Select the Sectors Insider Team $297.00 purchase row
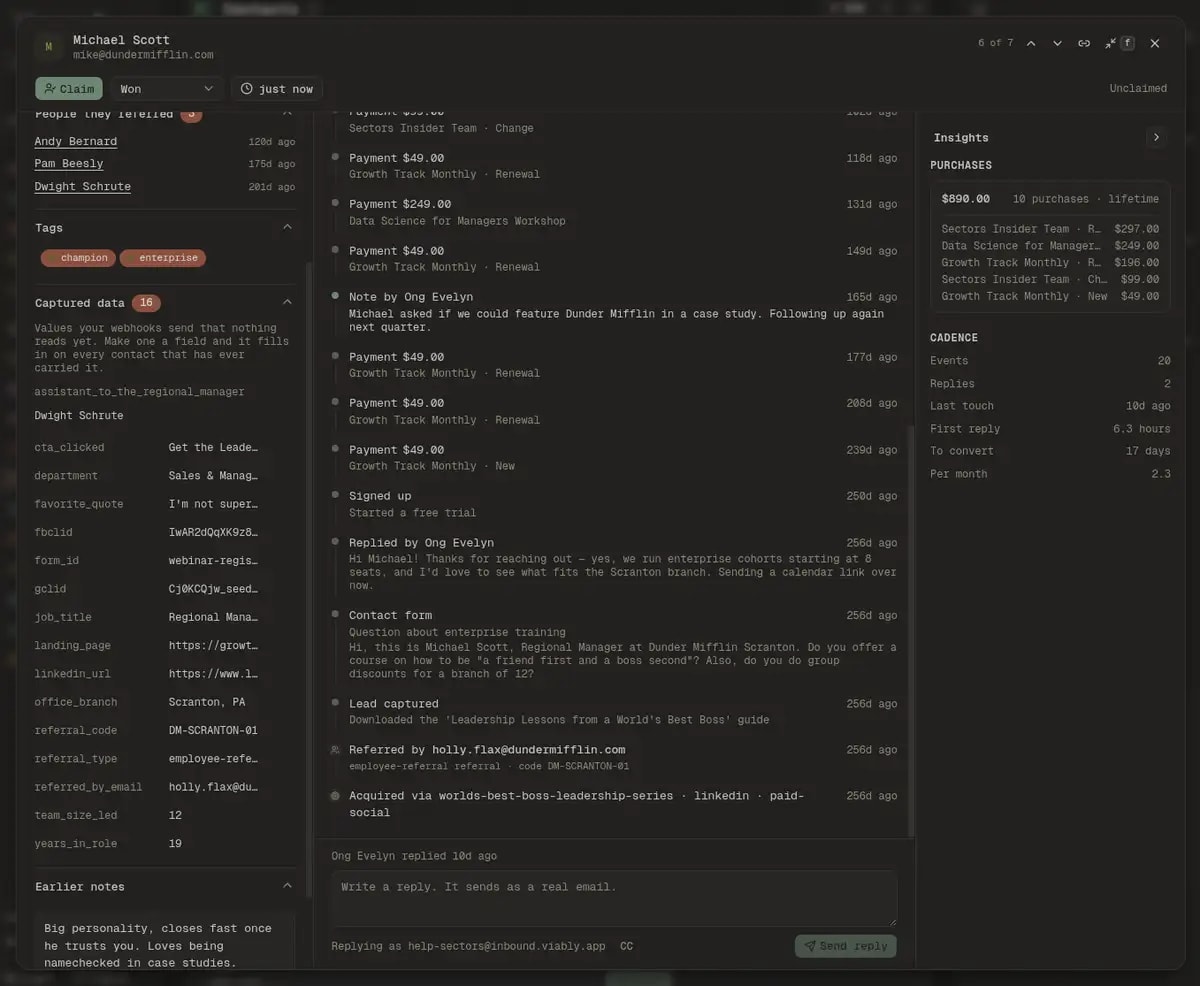 (1050, 229)
